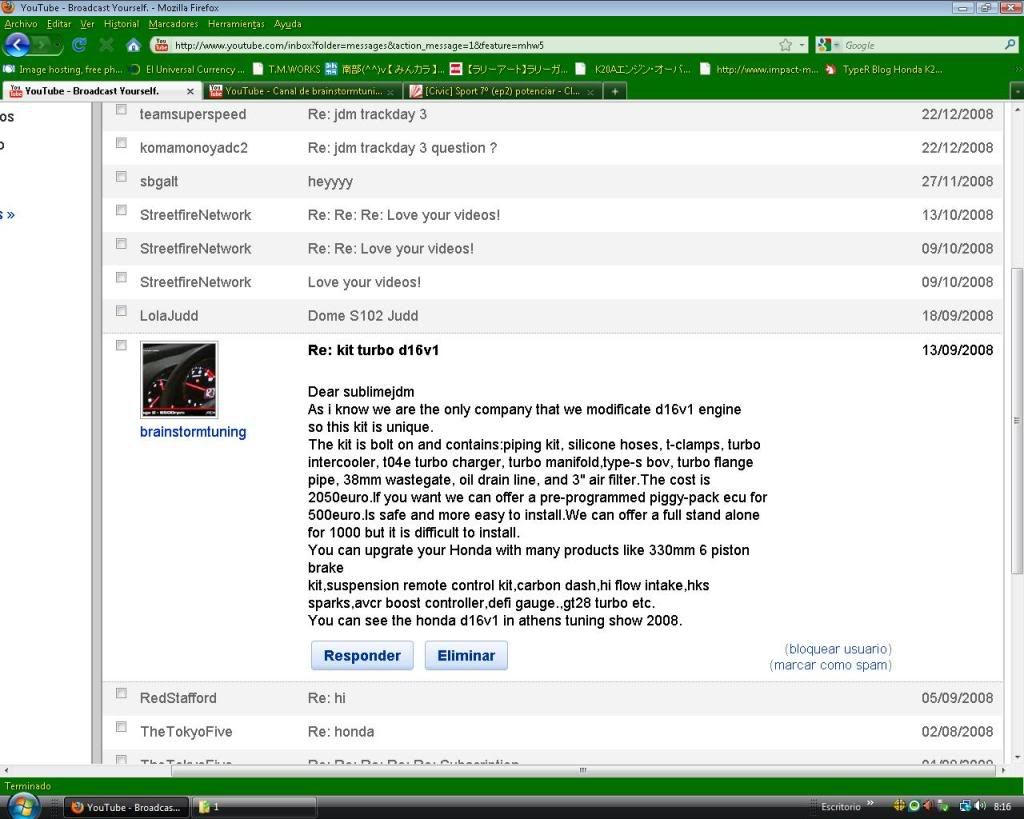
Task: Open the www.impact-m bookmark
Action: pos(759,69)
